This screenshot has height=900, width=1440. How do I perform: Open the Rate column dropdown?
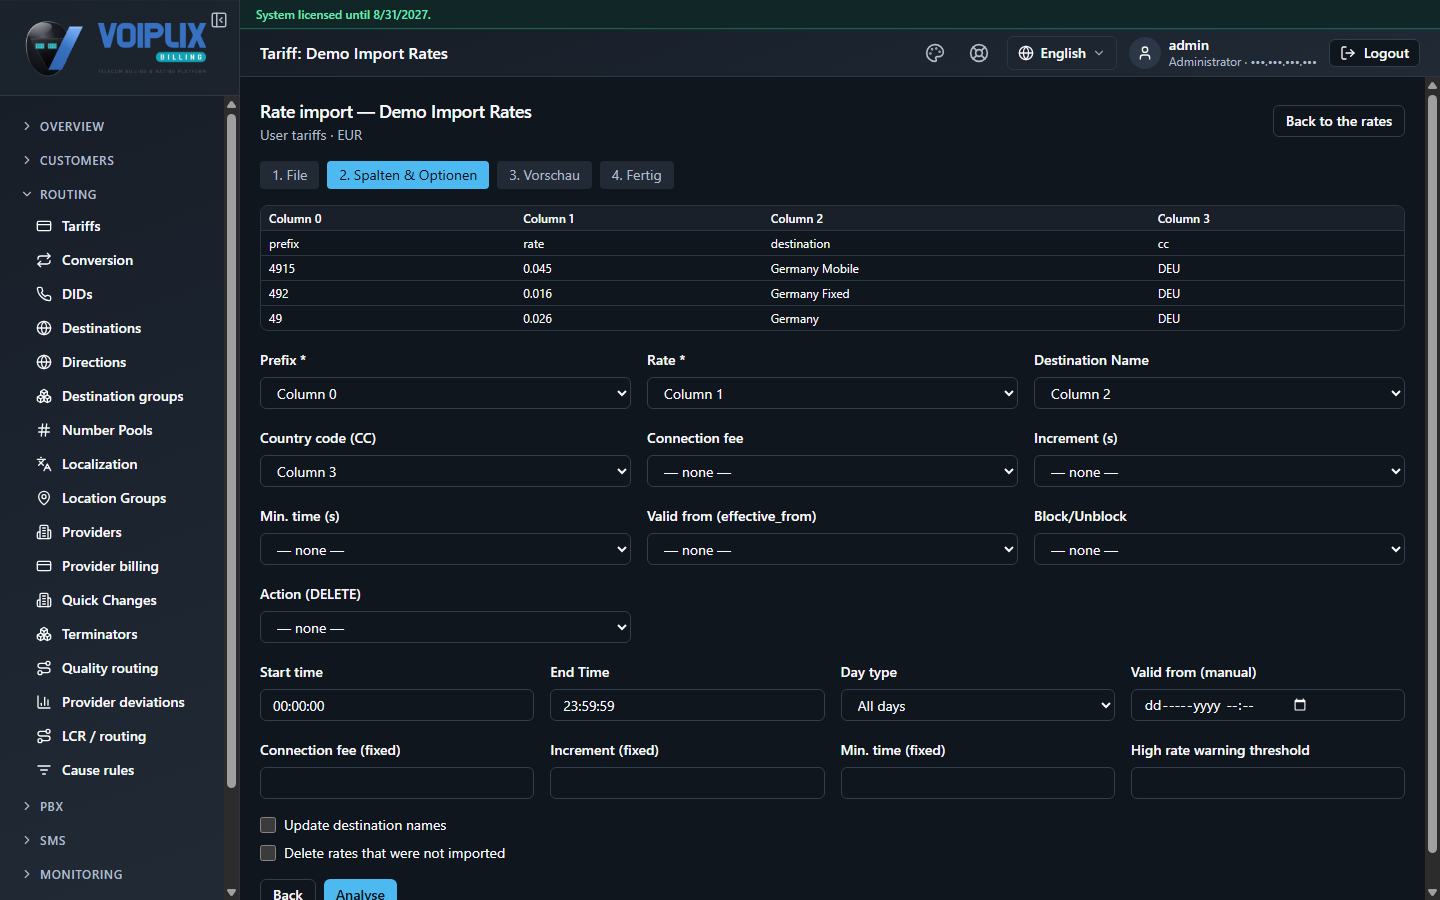pos(832,393)
